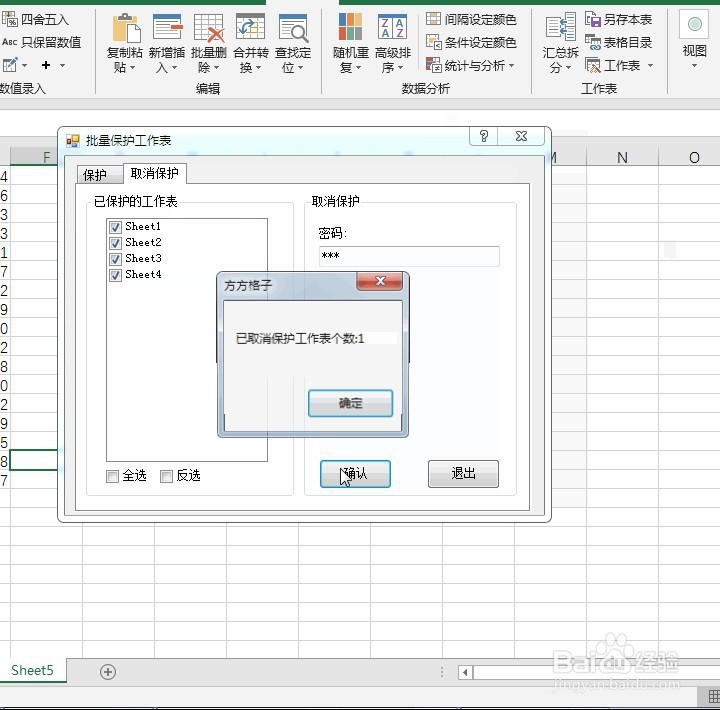
Task: Click the 工作表 ribbon icon
Action: (x=593, y=65)
